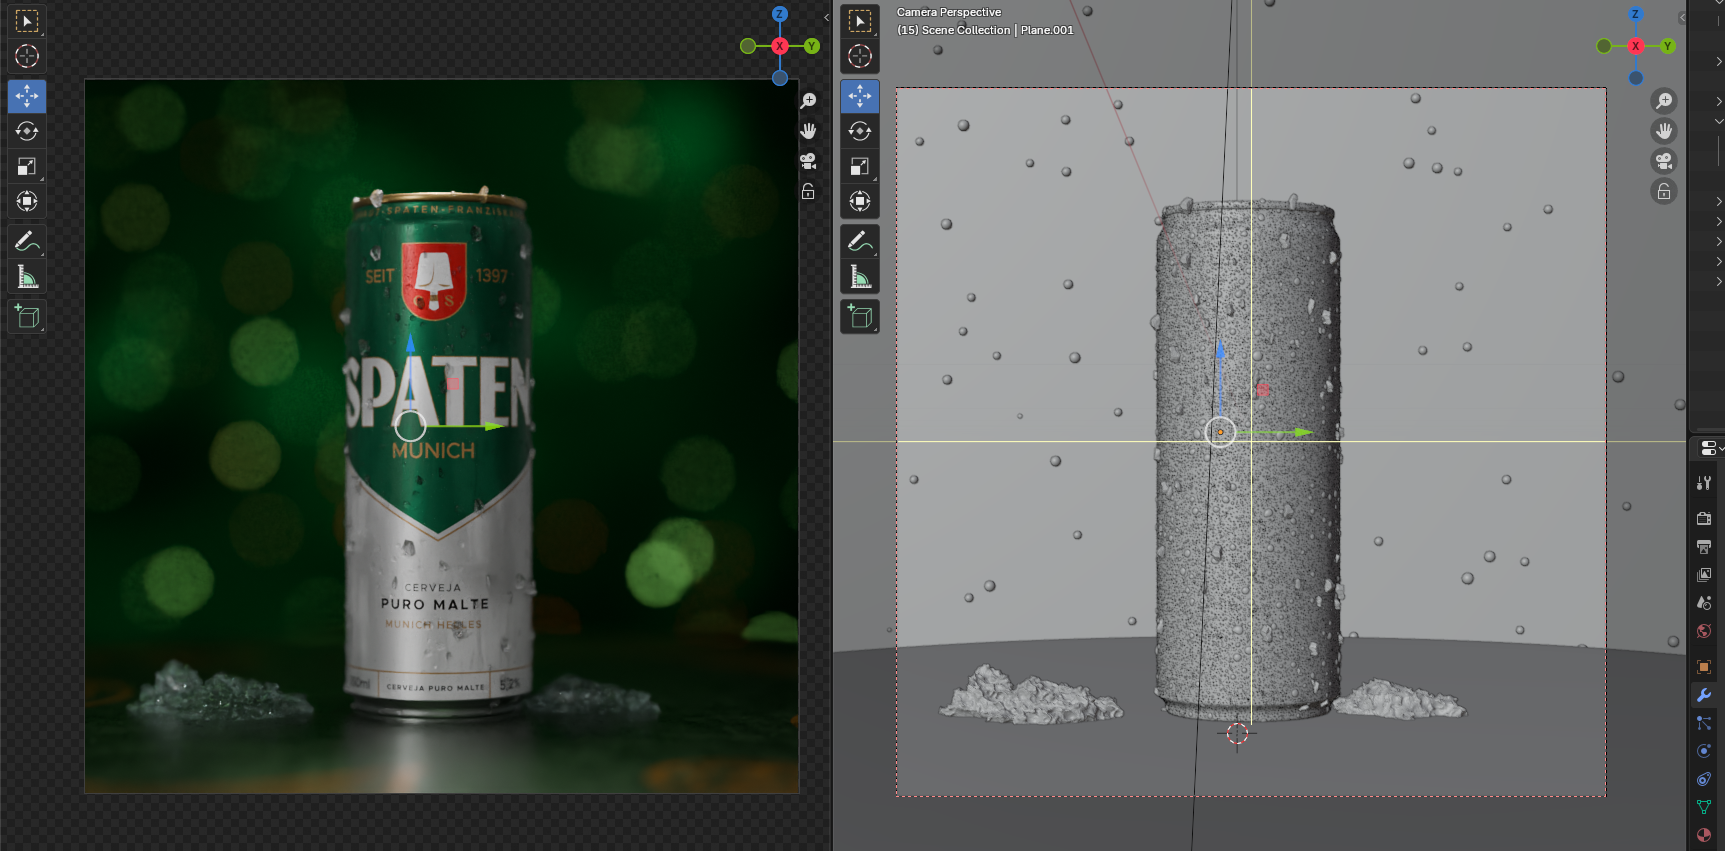Open the Object Data properties tab
Image resolution: width=1725 pixels, height=851 pixels.
pos(1704,807)
